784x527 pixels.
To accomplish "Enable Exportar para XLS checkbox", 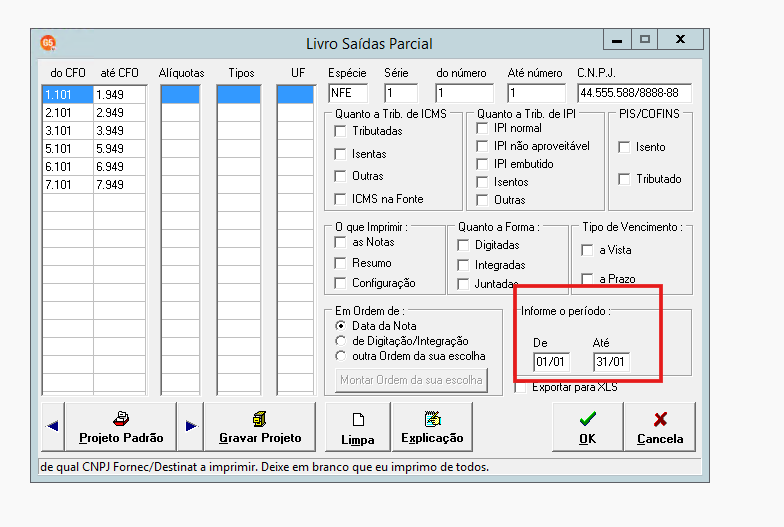I will coord(520,388).
